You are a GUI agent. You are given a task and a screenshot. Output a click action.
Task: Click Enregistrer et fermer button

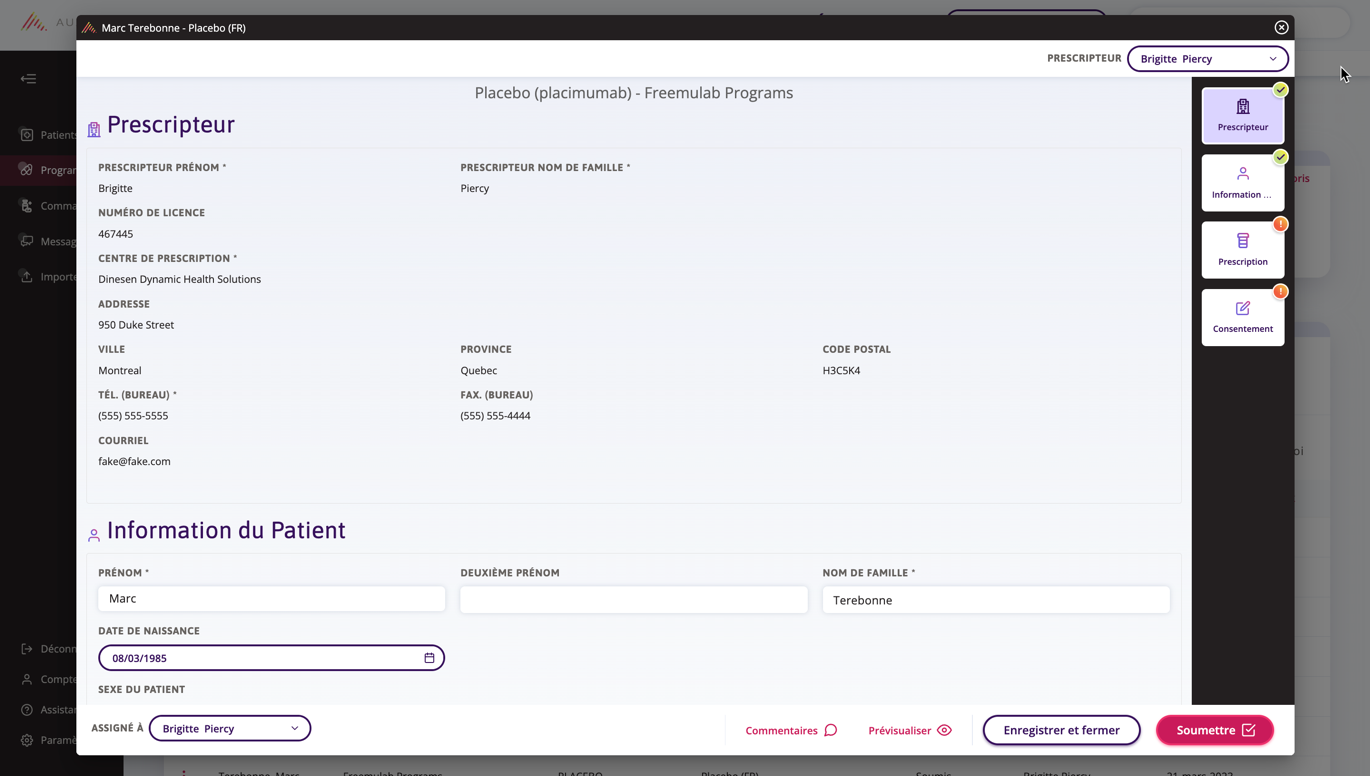pos(1061,730)
